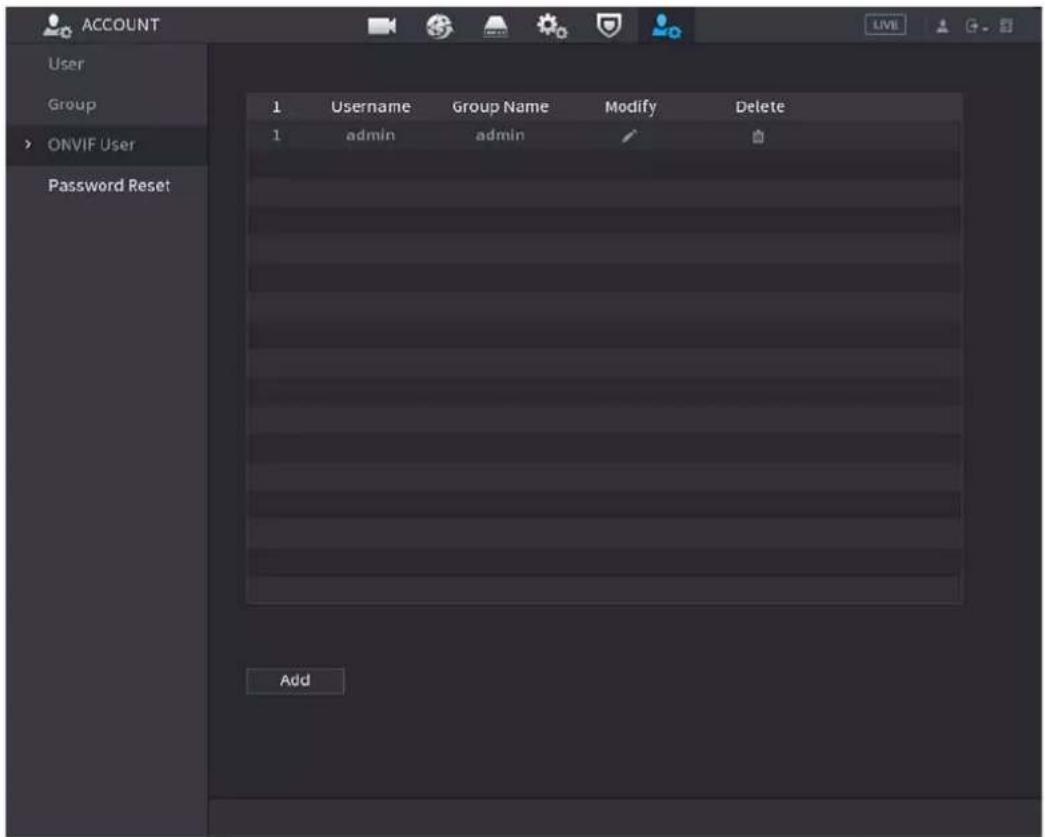Click the pencil icon for admin
The height and width of the screenshot is (837, 1045).
pos(629,136)
